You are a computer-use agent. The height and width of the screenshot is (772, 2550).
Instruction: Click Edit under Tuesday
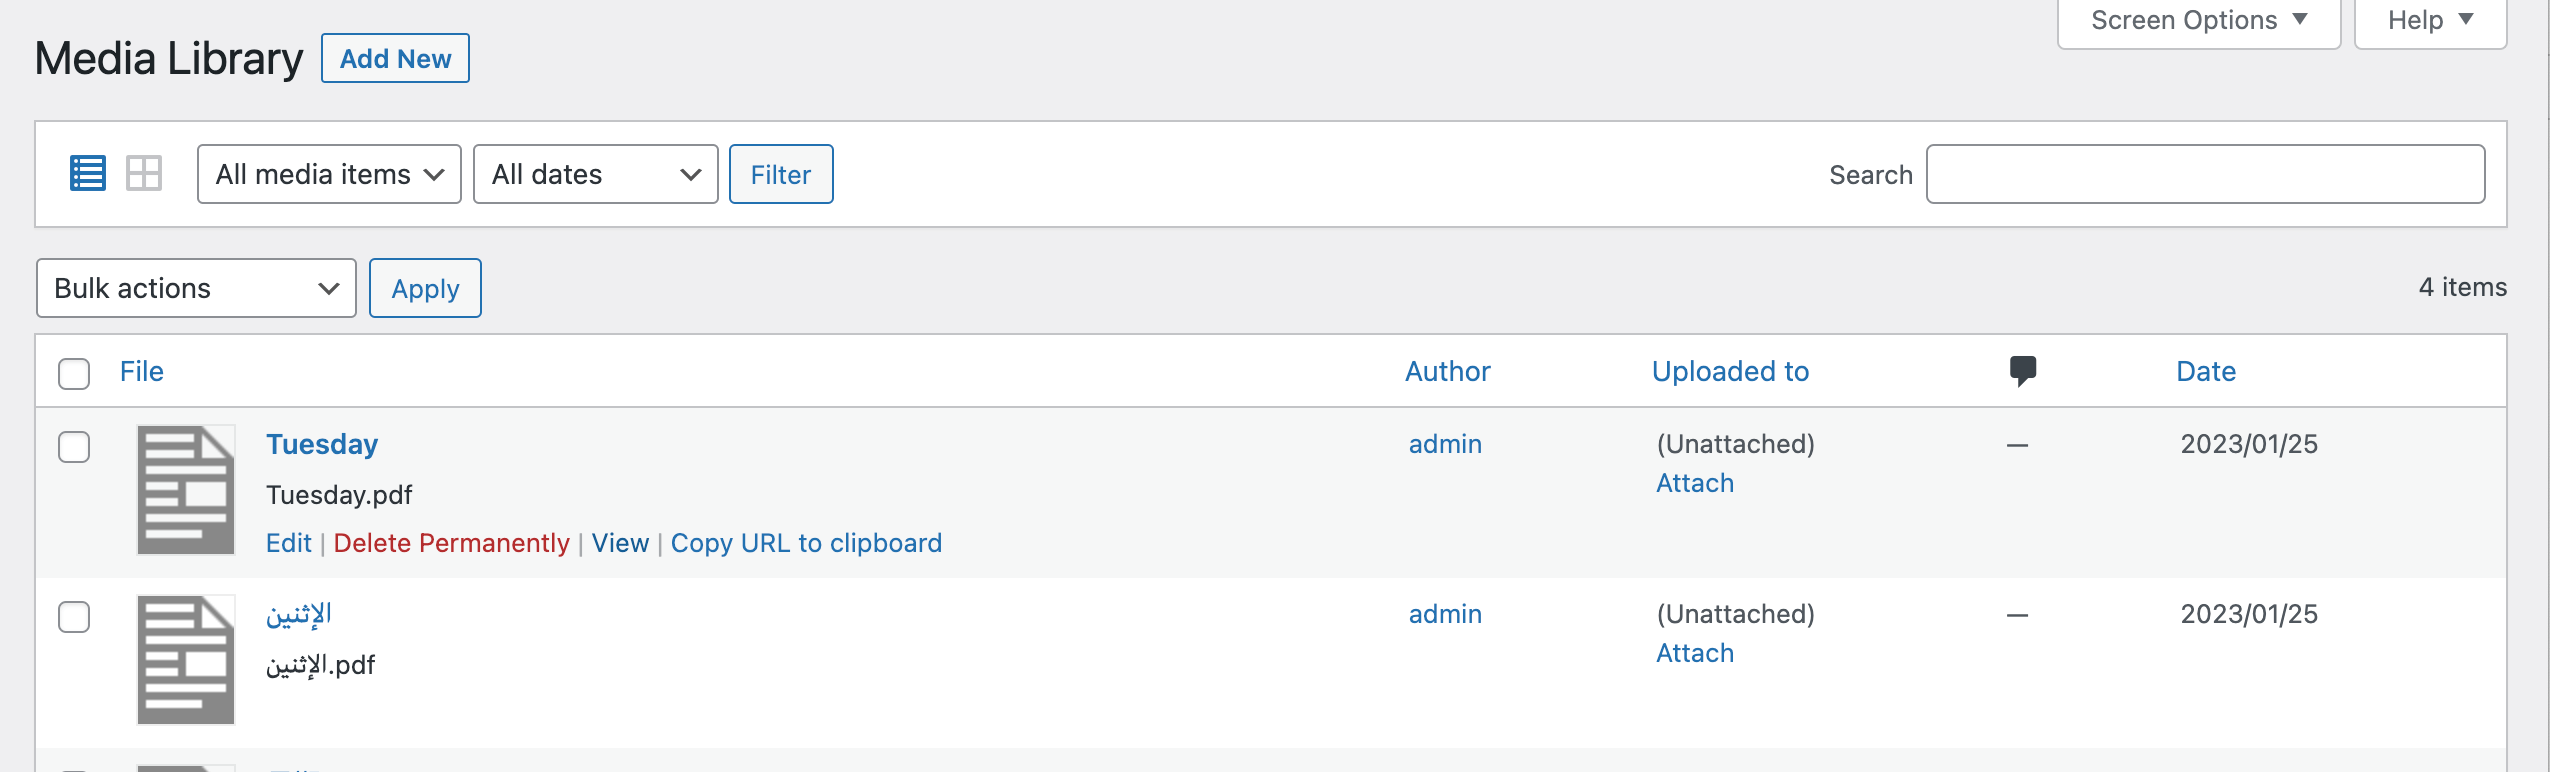point(289,543)
